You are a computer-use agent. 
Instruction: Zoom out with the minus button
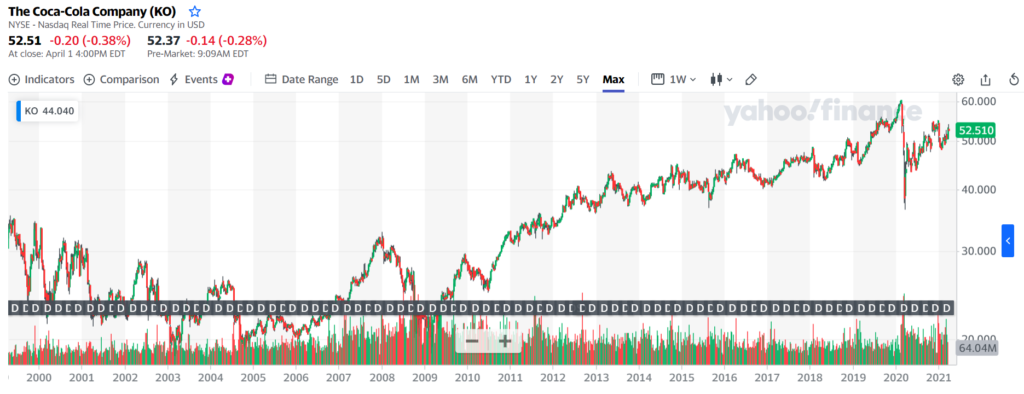coord(472,340)
